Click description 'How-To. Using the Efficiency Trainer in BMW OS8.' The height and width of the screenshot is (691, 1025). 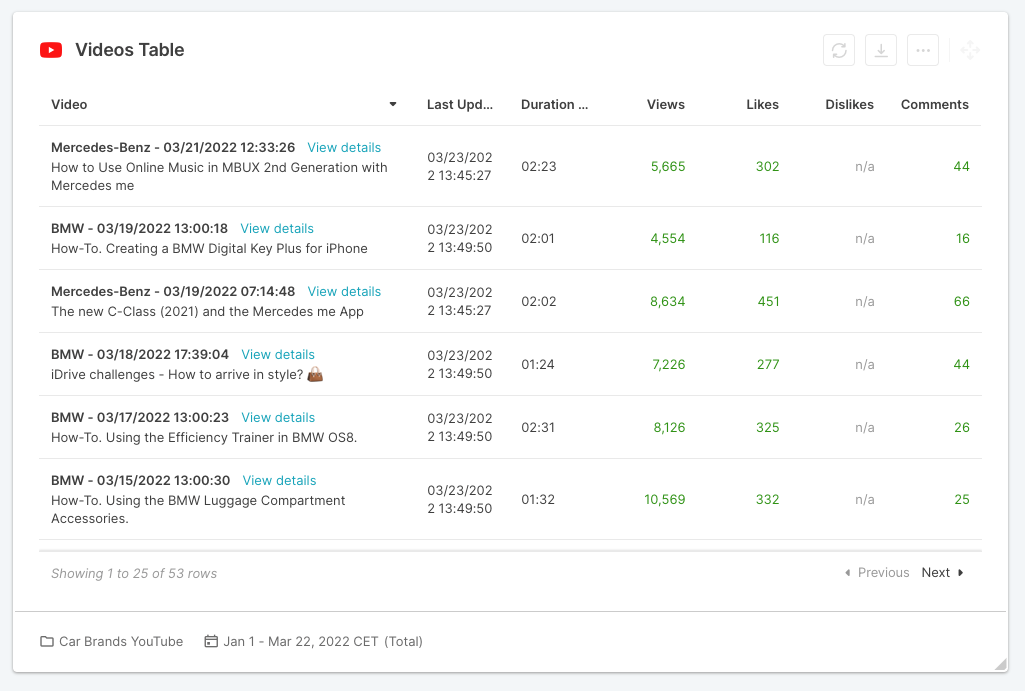pos(204,438)
